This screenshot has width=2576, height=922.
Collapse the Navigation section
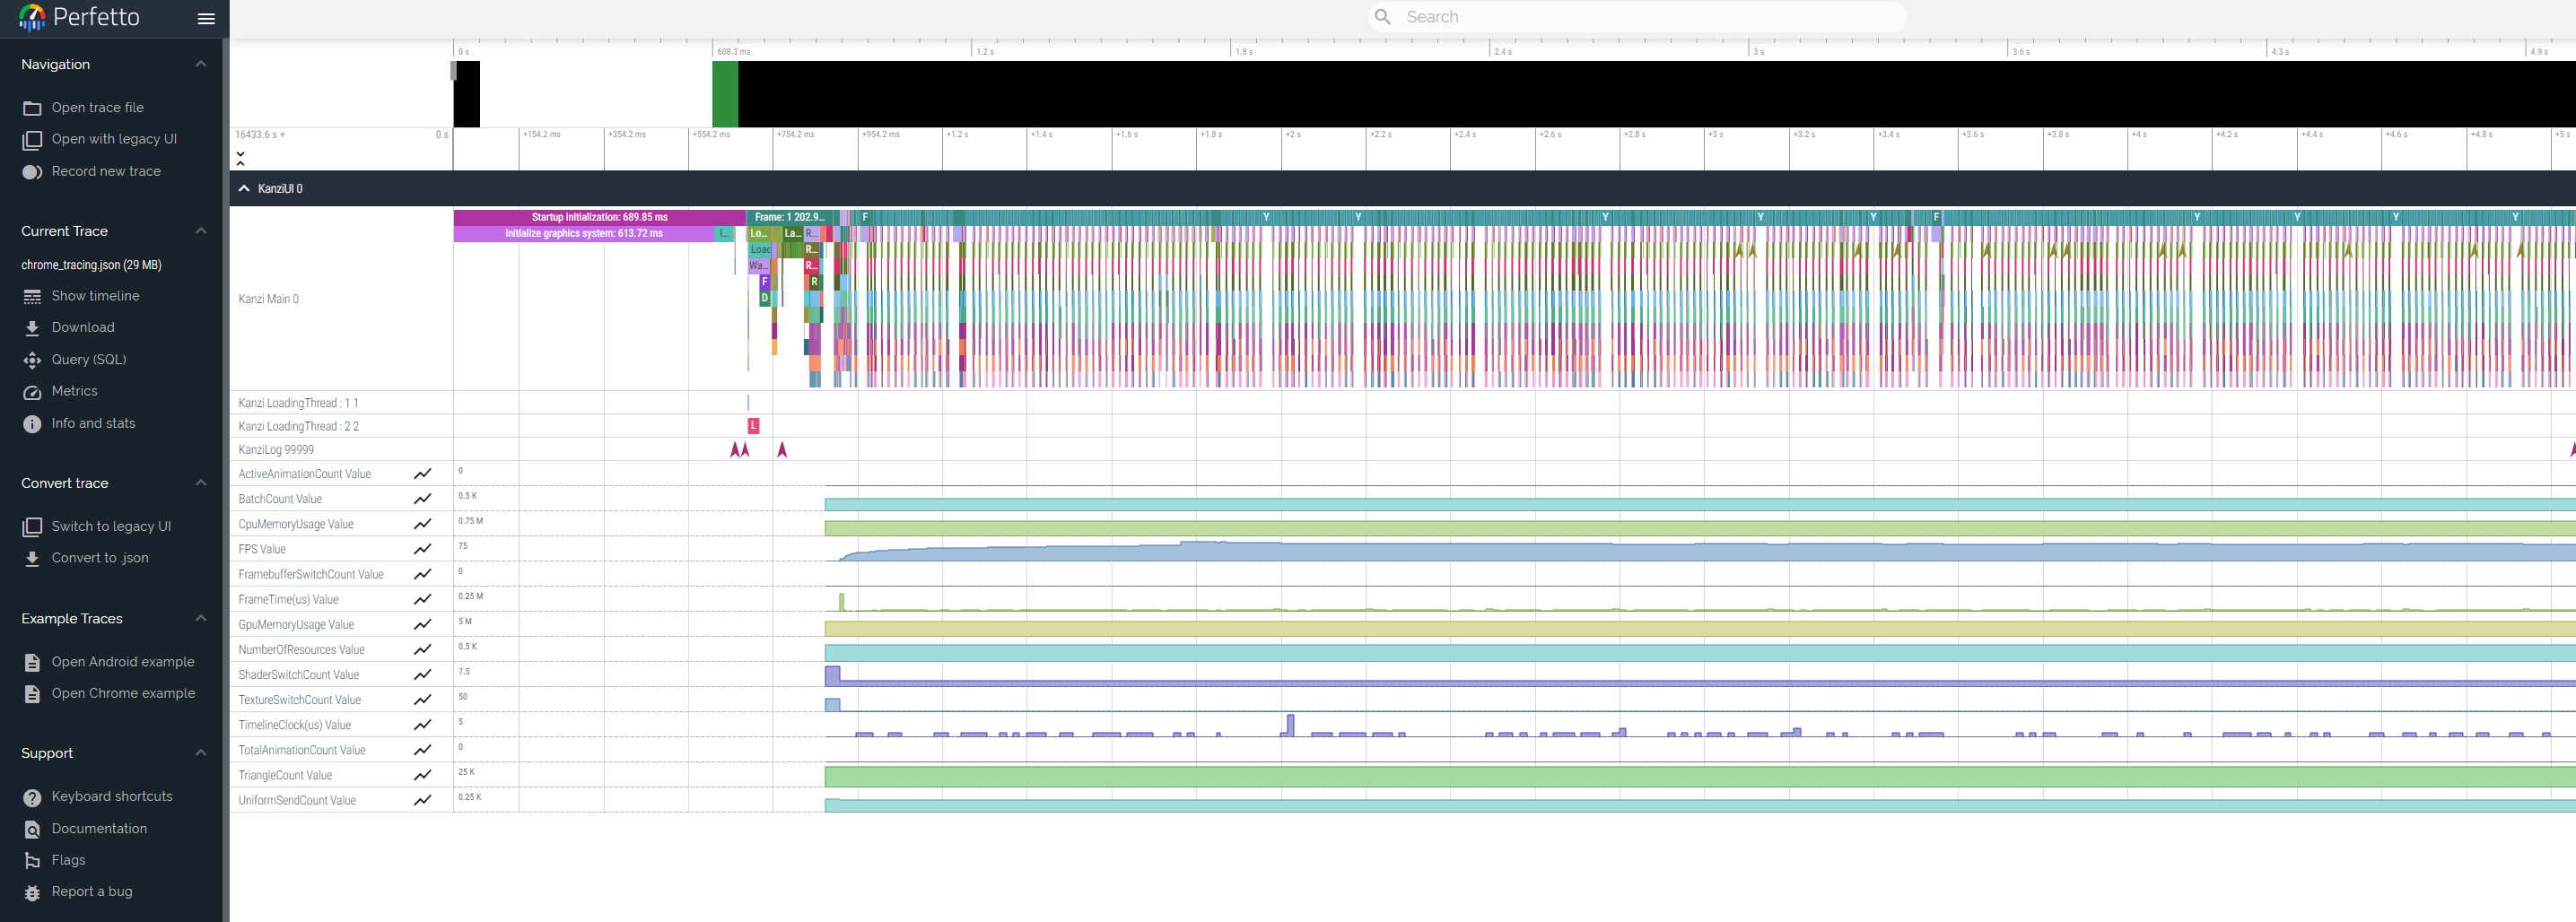[x=201, y=64]
